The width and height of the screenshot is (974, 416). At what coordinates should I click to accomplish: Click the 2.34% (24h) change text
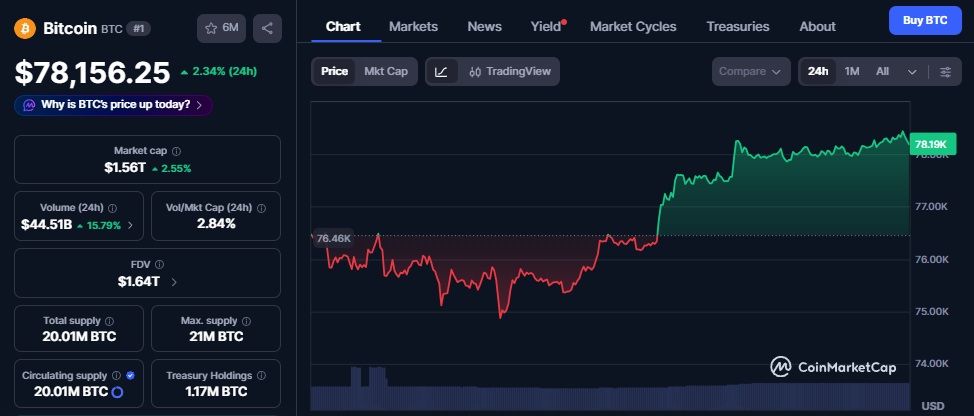[219, 72]
